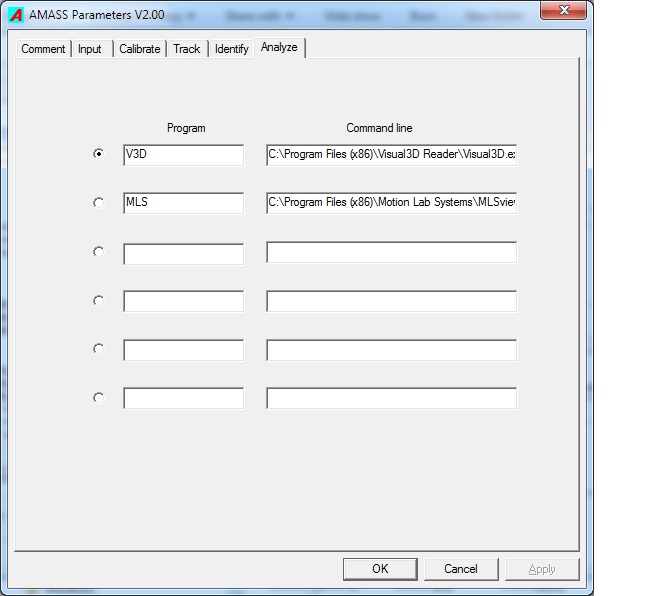Click the AMASS icon in the title bar
This screenshot has height=596, width=652.
[16, 15]
